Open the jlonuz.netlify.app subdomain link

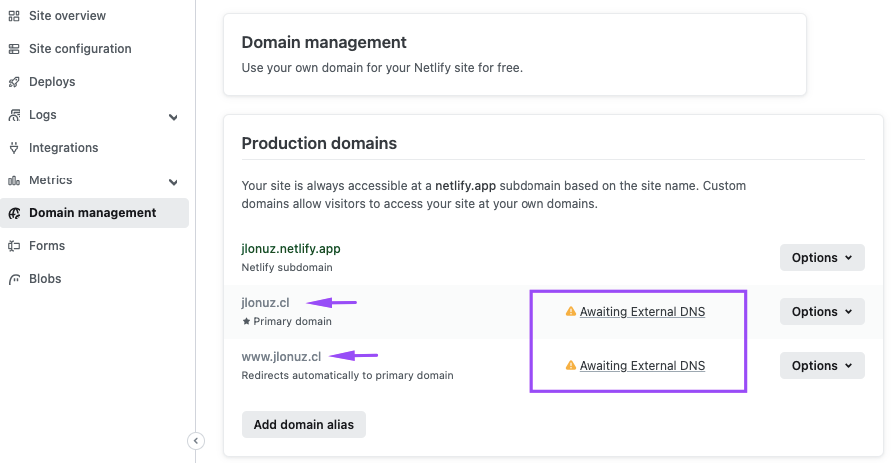[291, 248]
